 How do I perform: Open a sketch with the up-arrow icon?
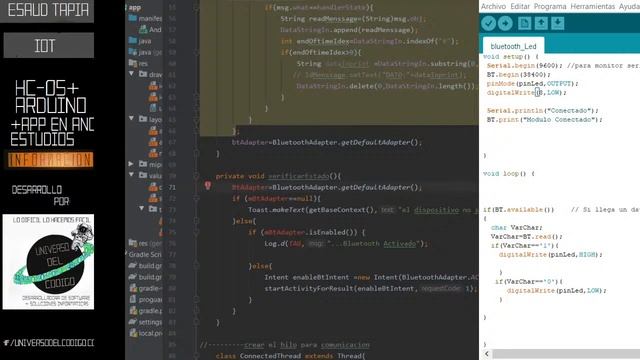[x=541, y=23]
